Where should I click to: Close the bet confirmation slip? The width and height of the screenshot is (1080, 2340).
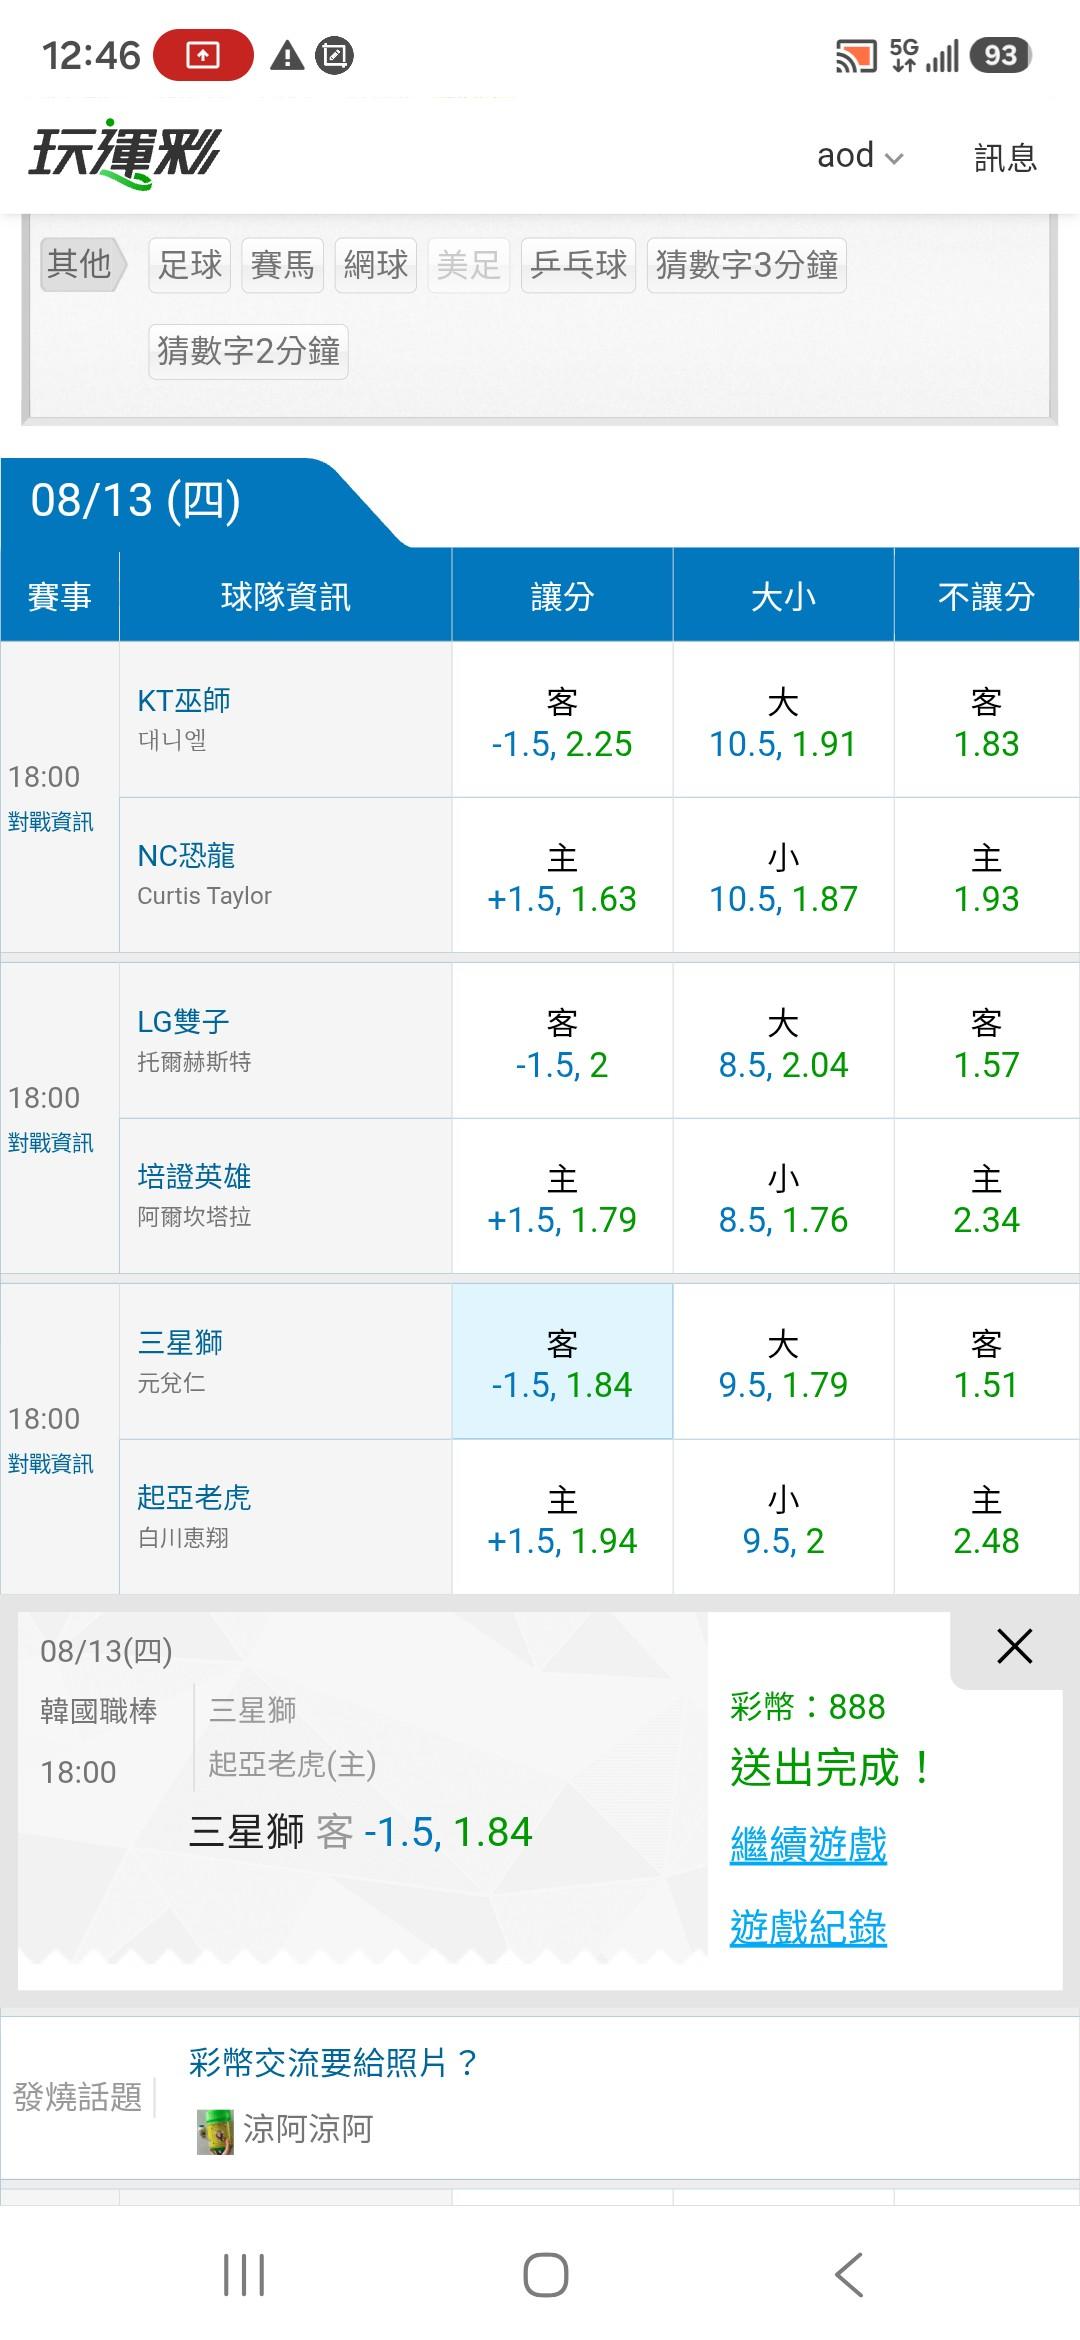[1014, 1646]
